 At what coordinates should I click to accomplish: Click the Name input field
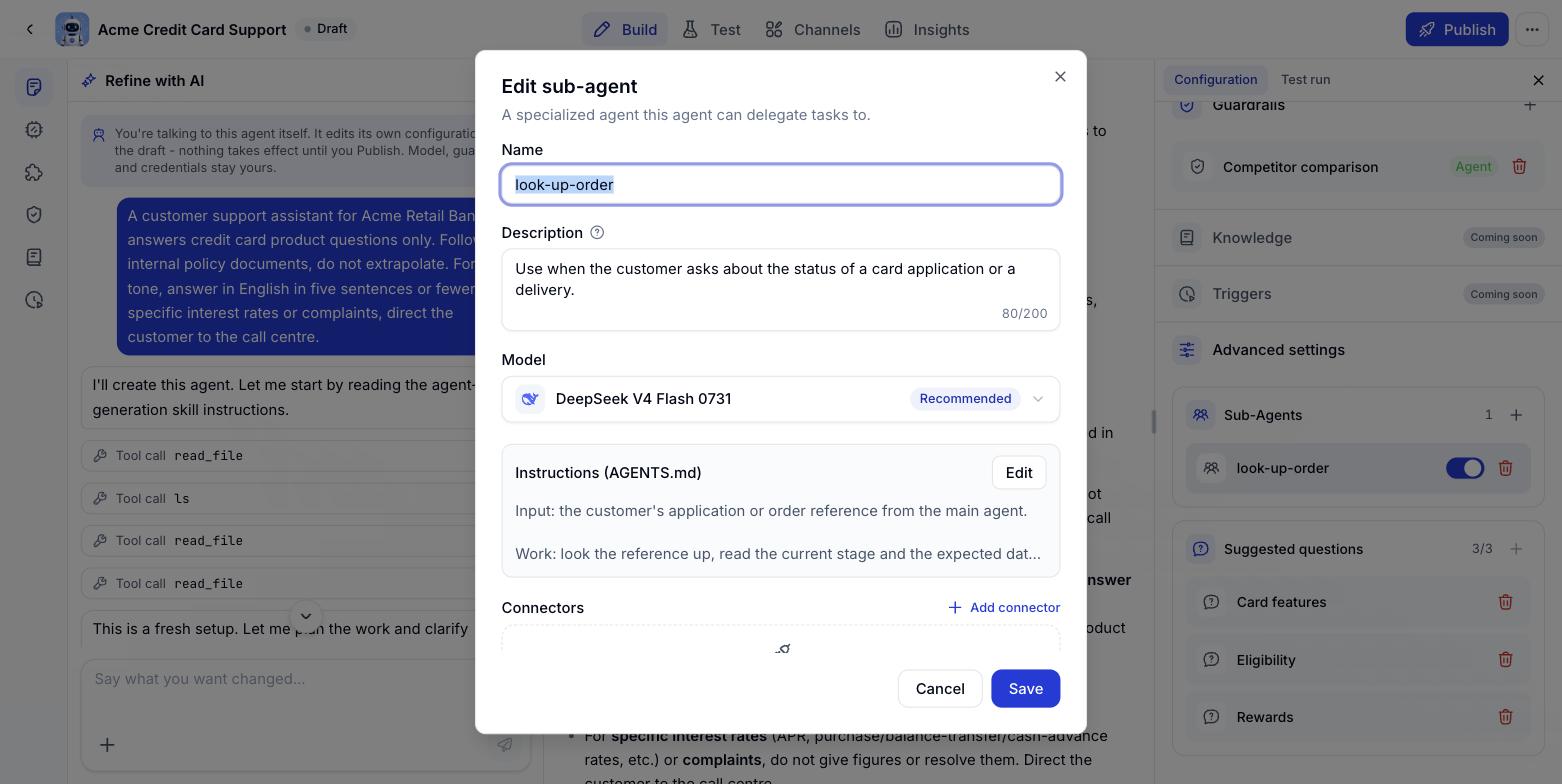pyautogui.click(x=780, y=185)
